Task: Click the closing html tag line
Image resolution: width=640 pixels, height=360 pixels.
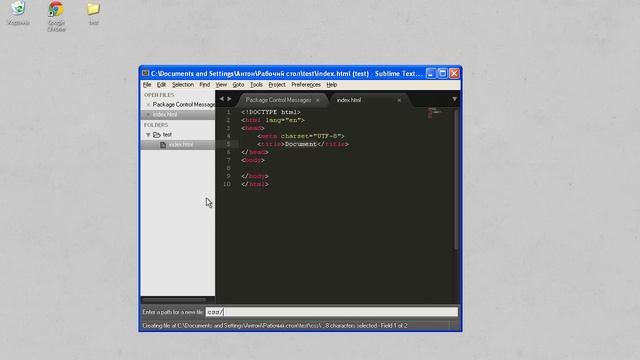Action: coord(255,184)
